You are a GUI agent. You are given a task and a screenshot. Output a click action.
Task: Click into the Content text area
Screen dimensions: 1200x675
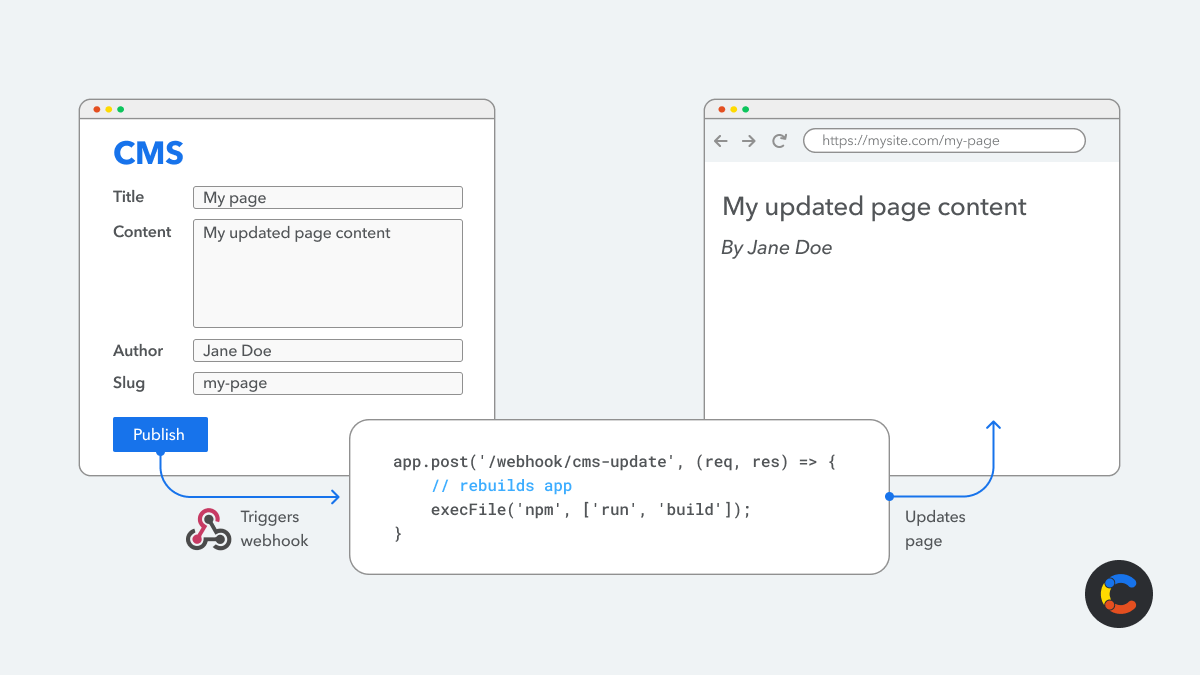[x=328, y=273]
